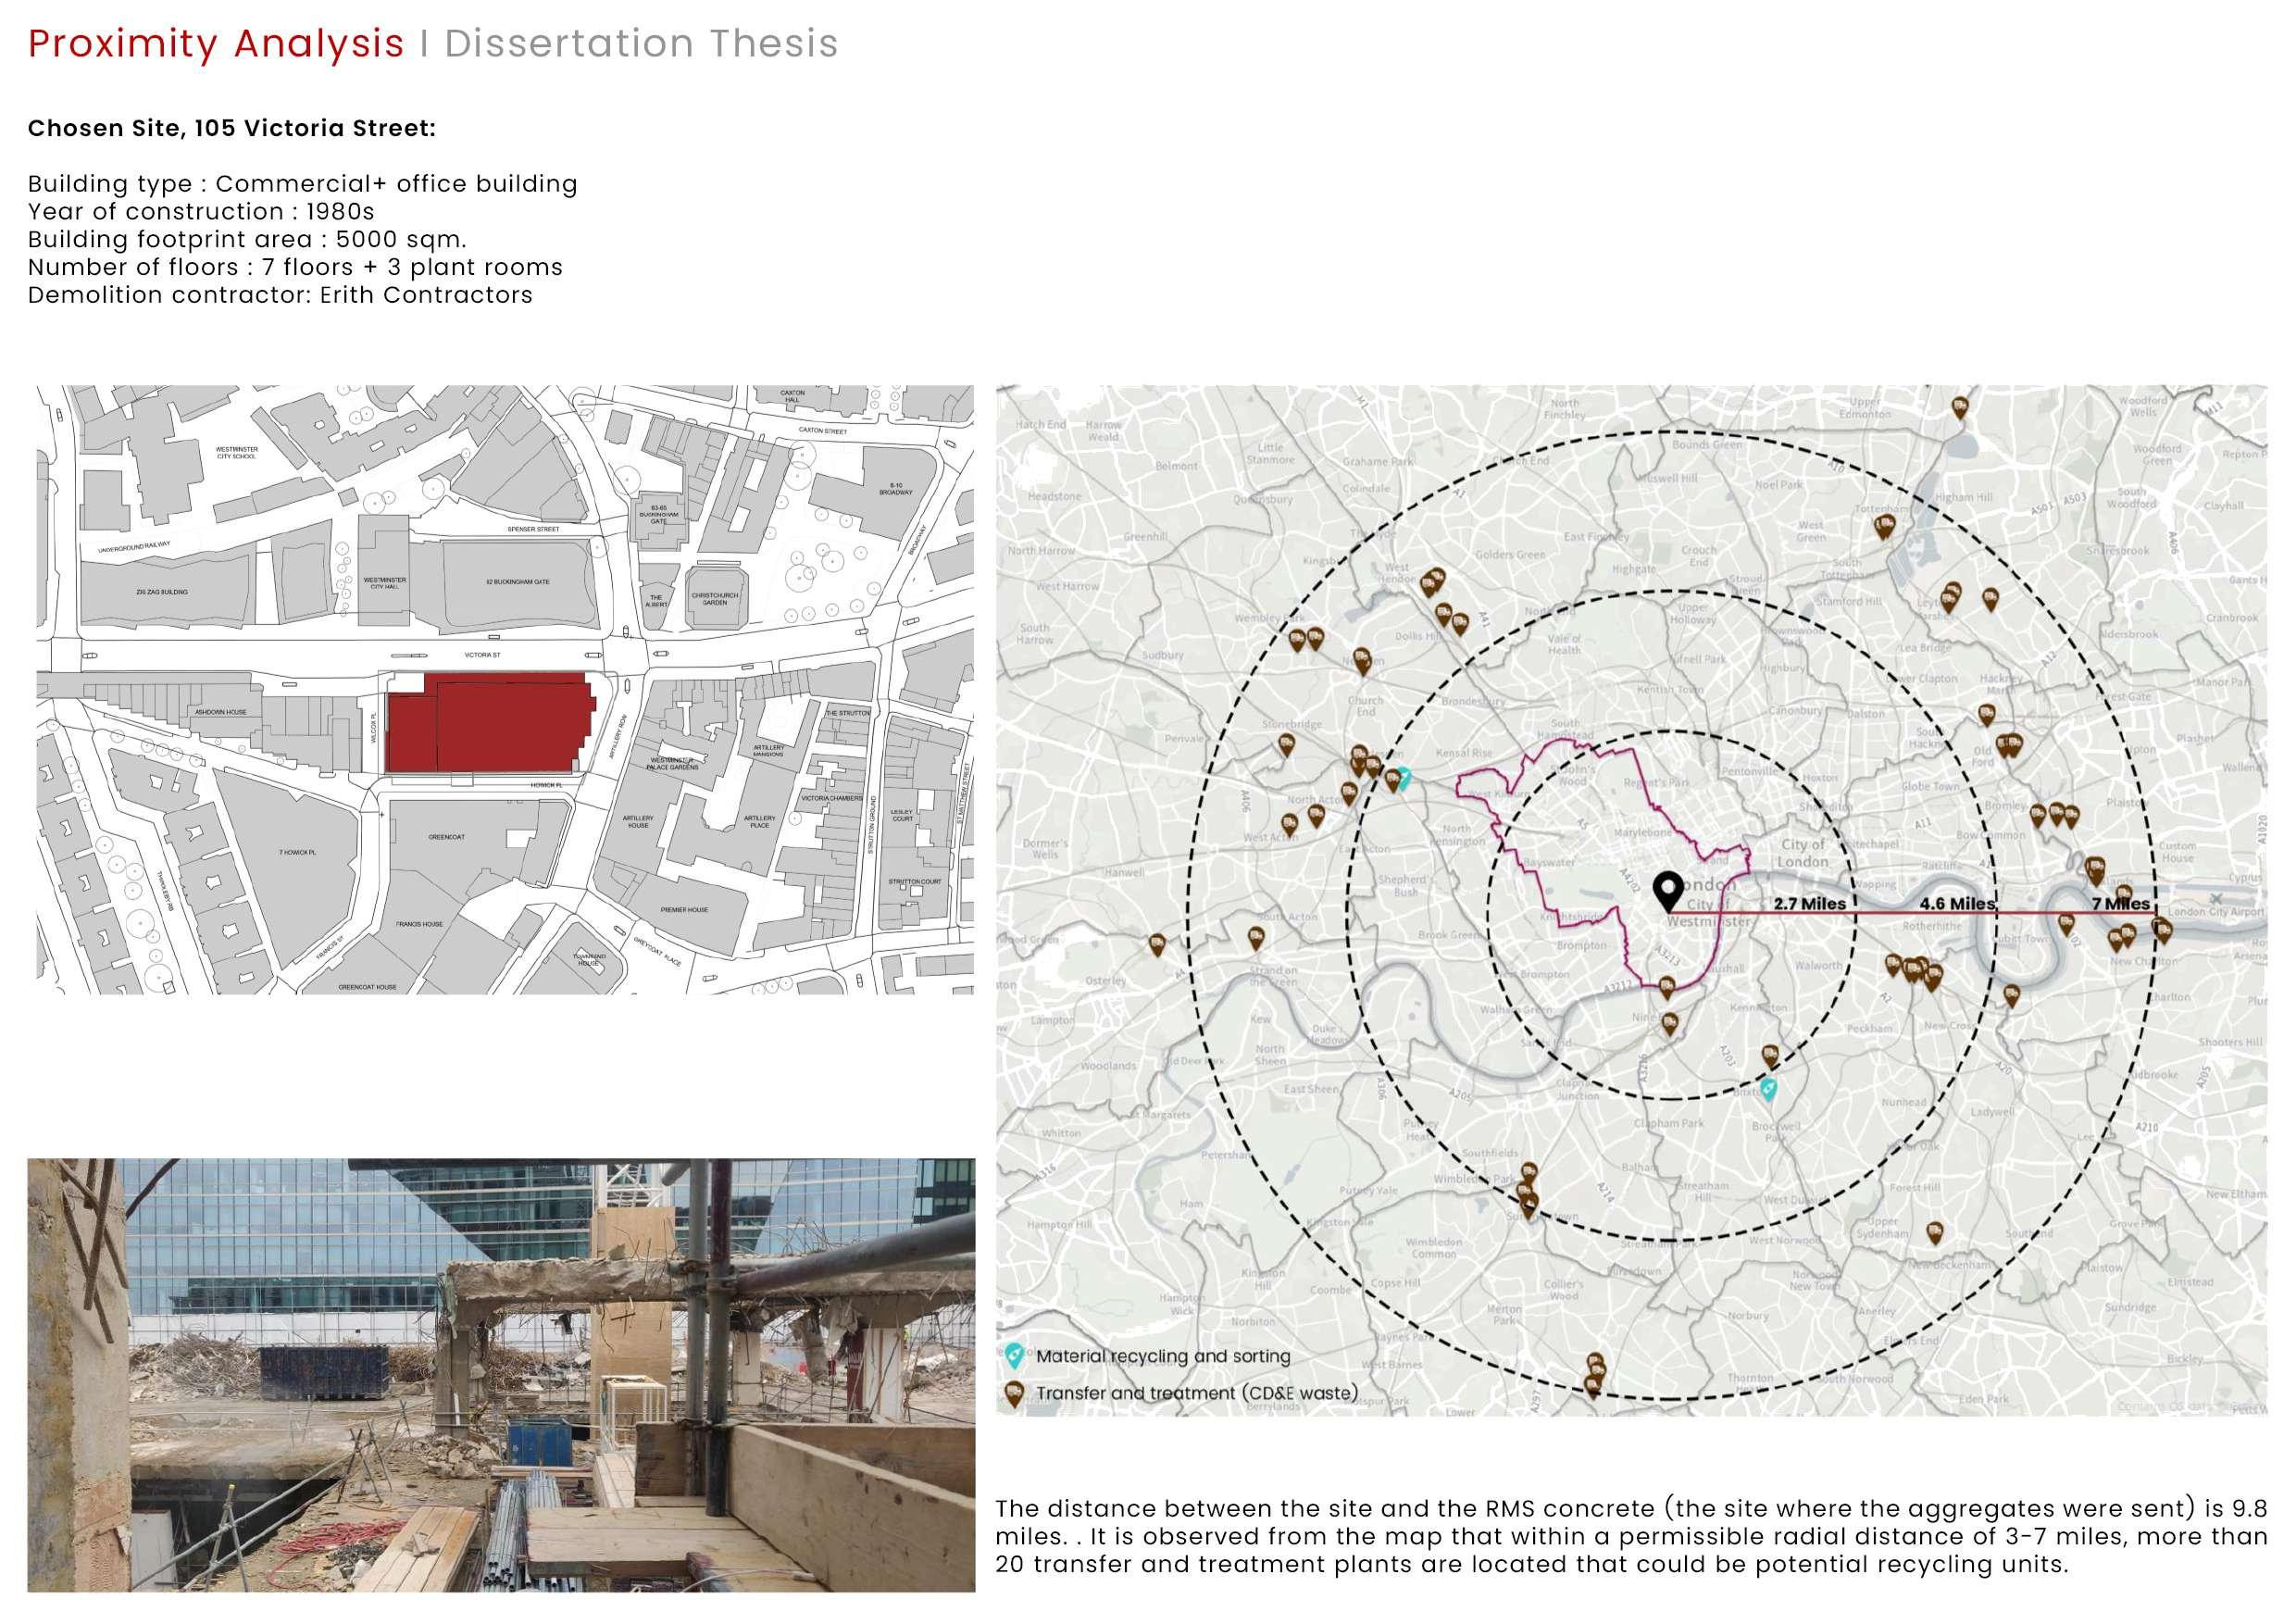Click the red highlighted site building
Screen dimensions: 2296x1624
(490, 722)
